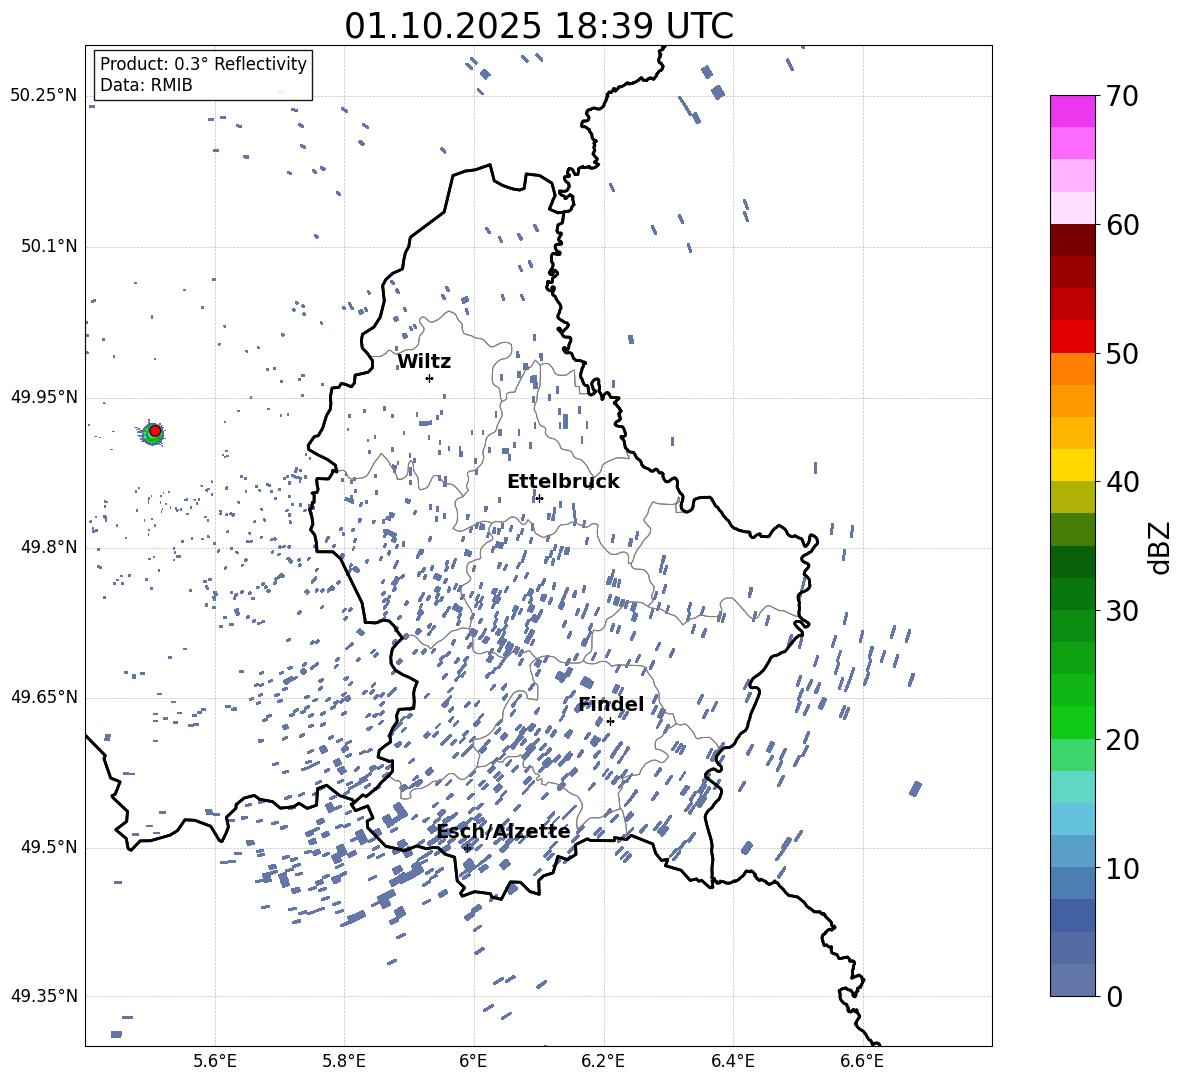The height and width of the screenshot is (1081, 1184).
Task: Click the Esch/Alzette city label
Action: [x=503, y=832]
